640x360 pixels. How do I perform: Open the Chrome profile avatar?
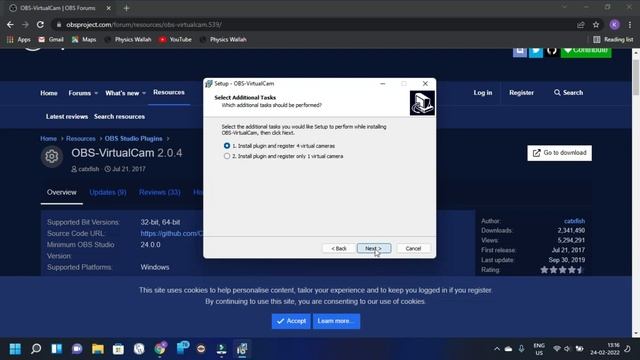point(614,25)
